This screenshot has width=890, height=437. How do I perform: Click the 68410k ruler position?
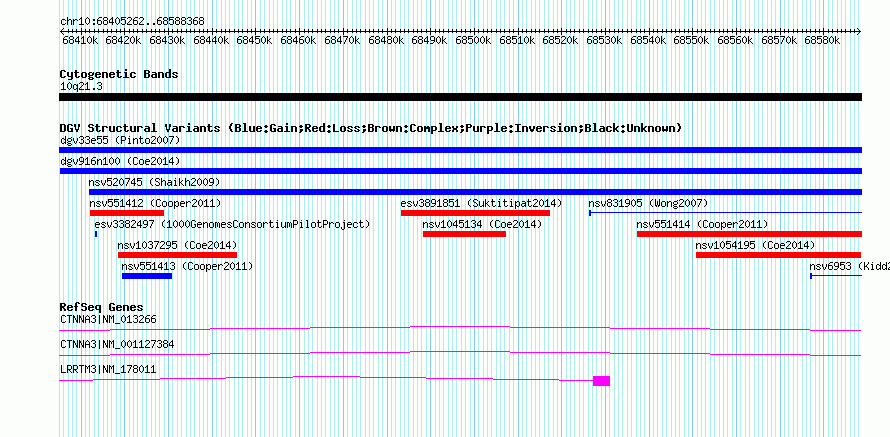[x=79, y=40]
